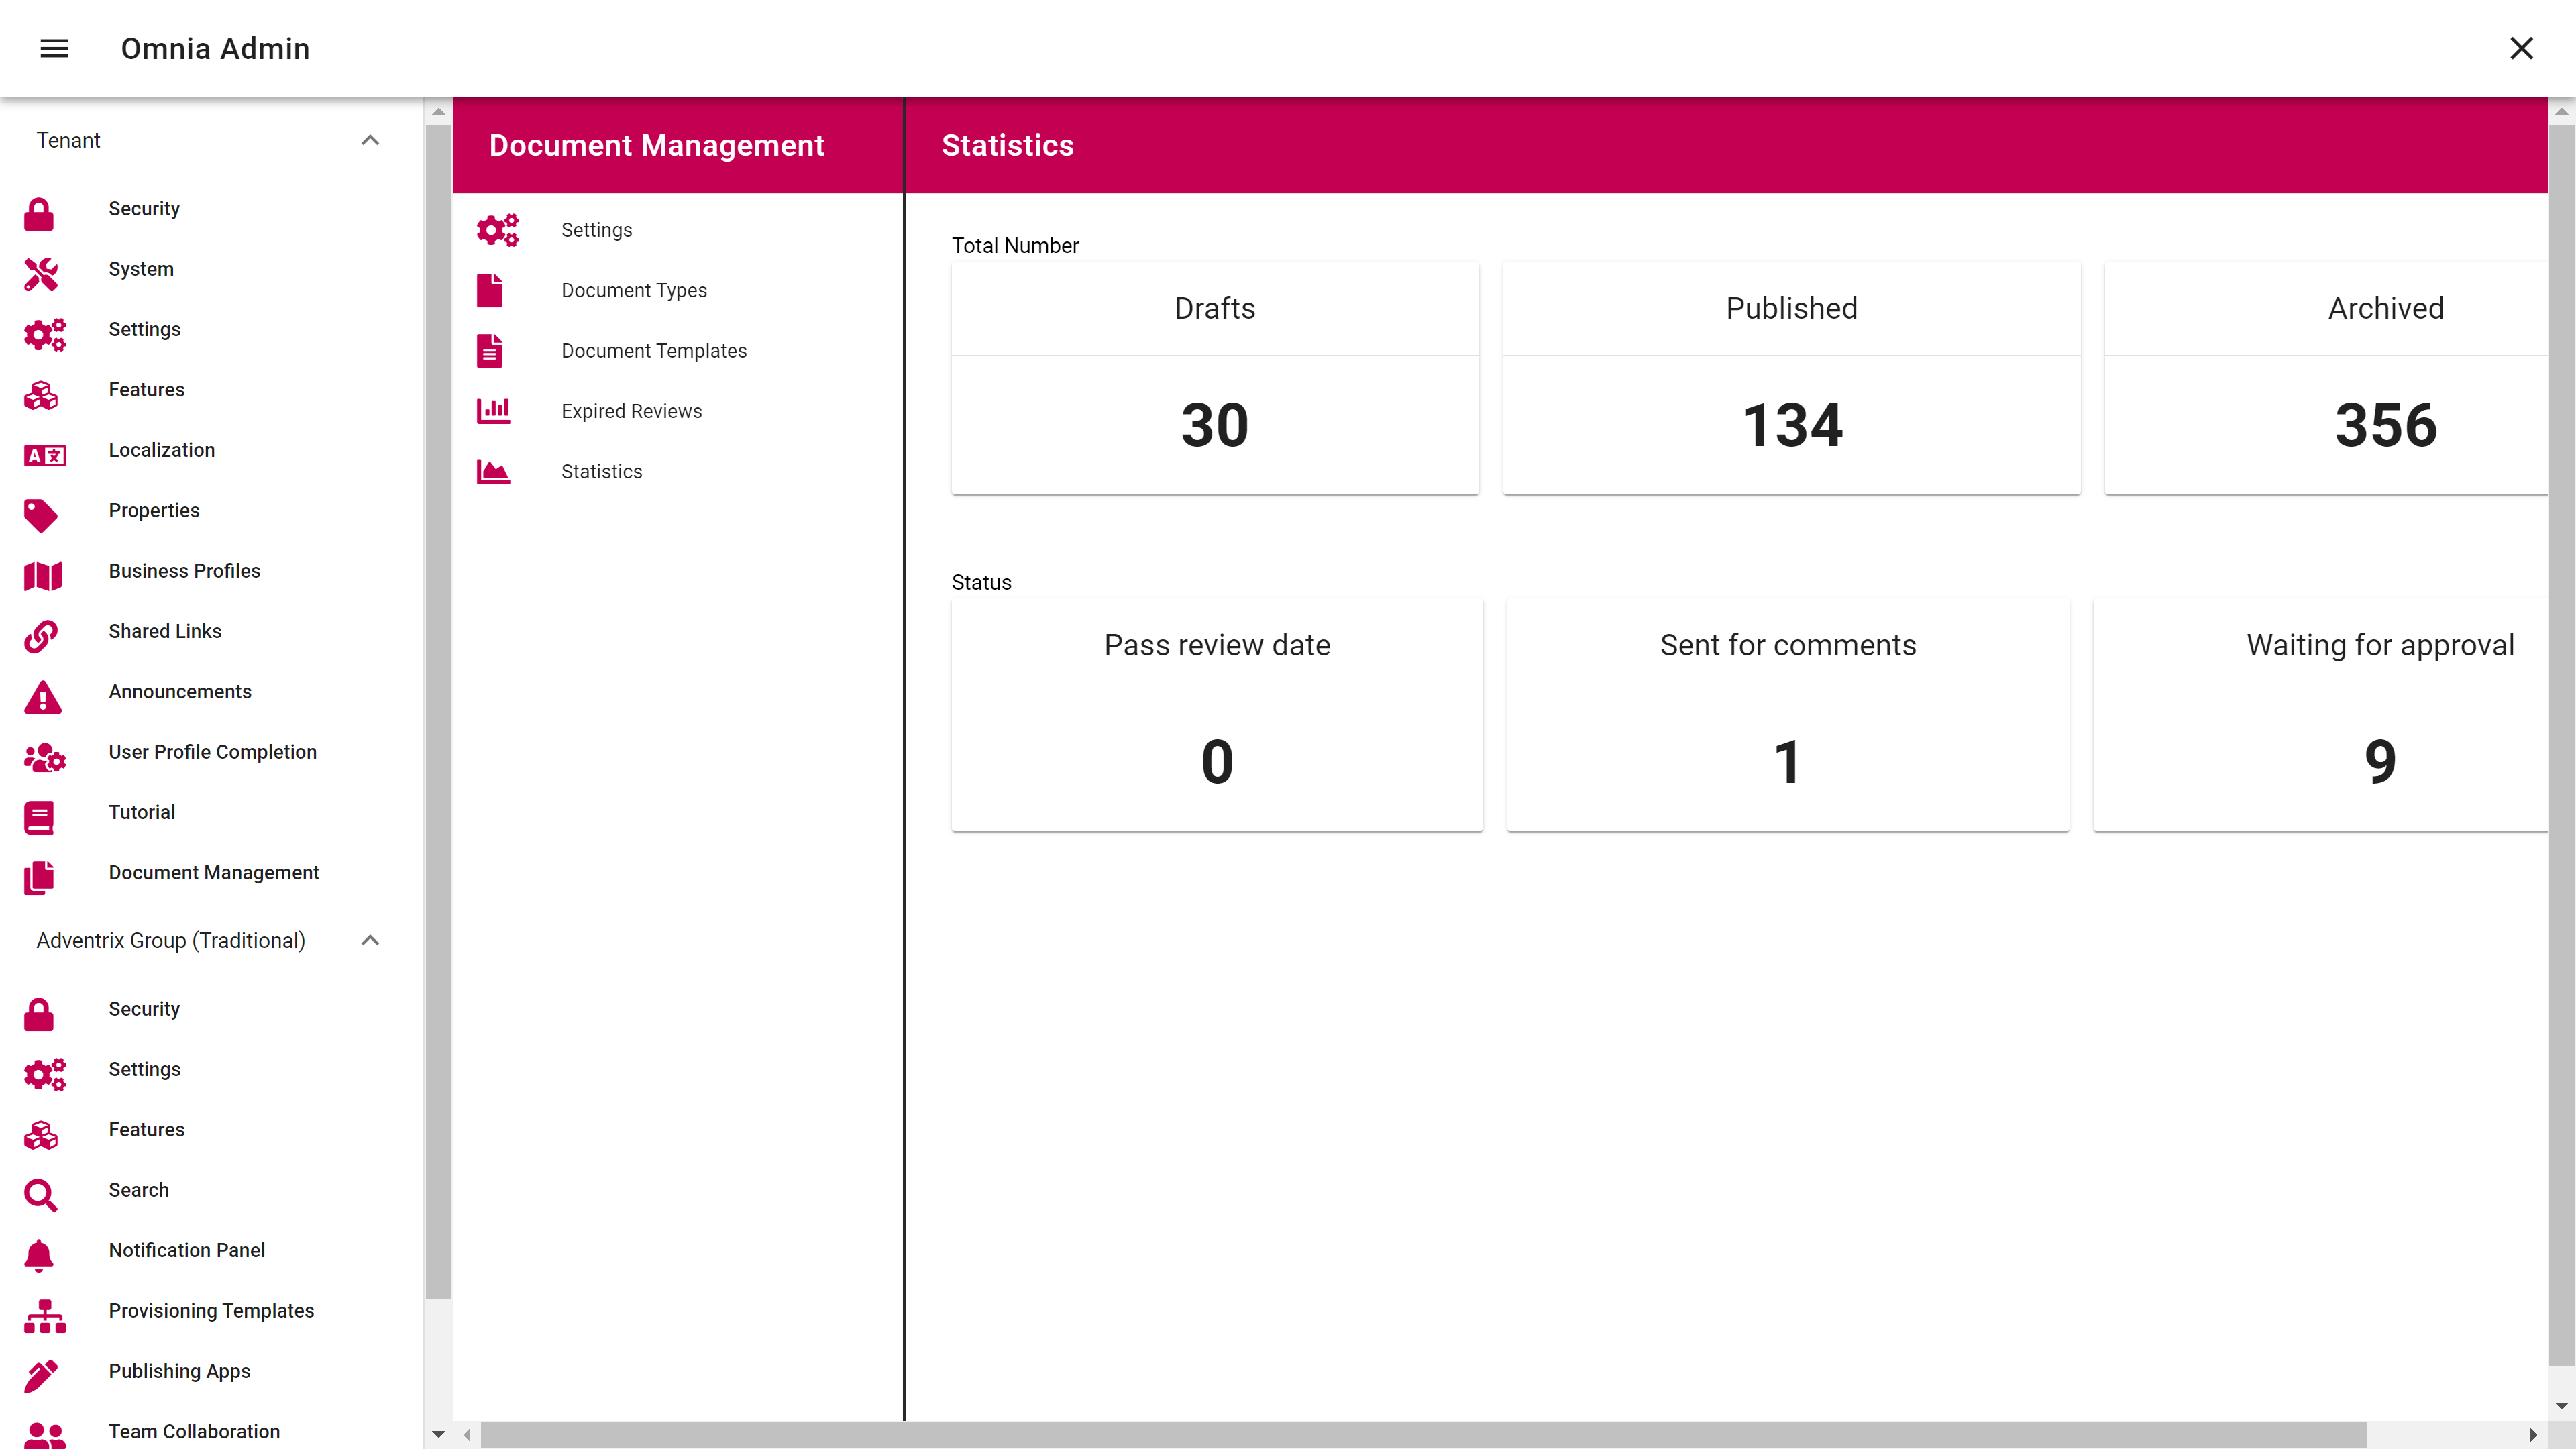Click the horizontal scrollbar at bottom
Image resolution: width=2576 pixels, height=1449 pixels.
[1423, 1435]
